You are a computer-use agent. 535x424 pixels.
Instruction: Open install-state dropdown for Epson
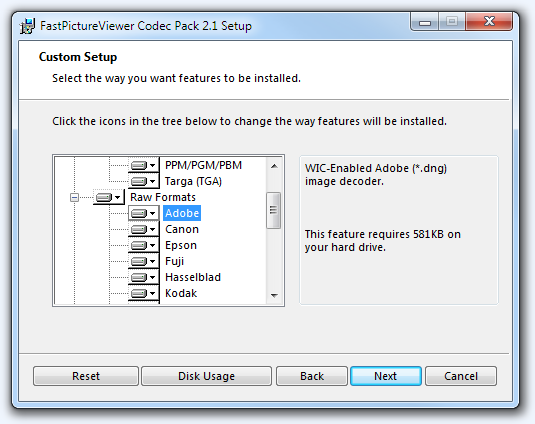(x=144, y=245)
